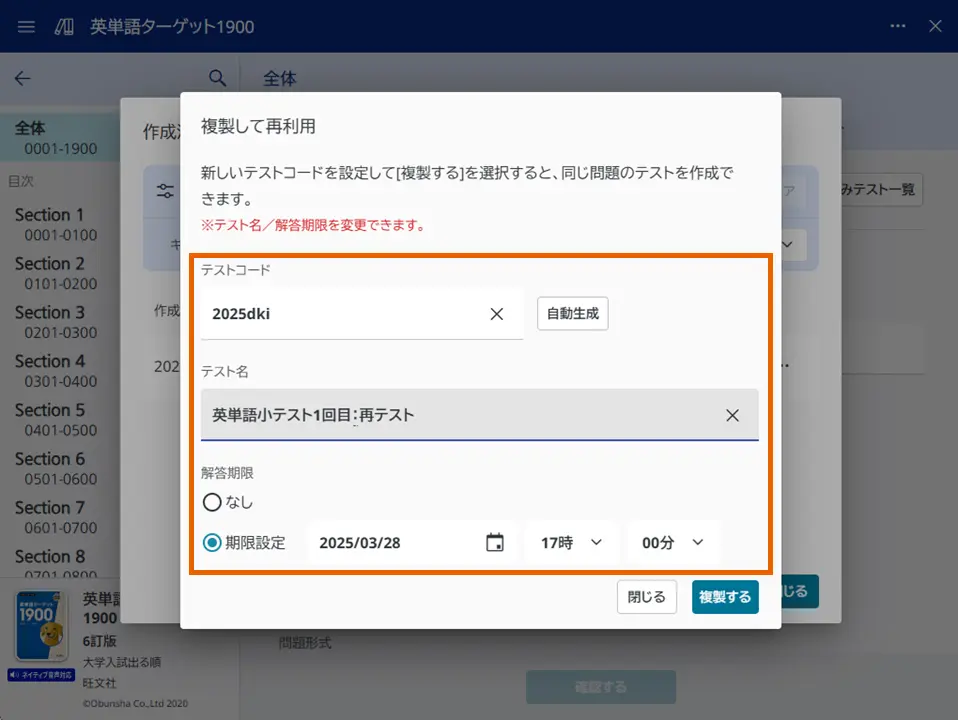Open the hamburger navigation menu
Screen dimensions: 958x720
[25, 26]
